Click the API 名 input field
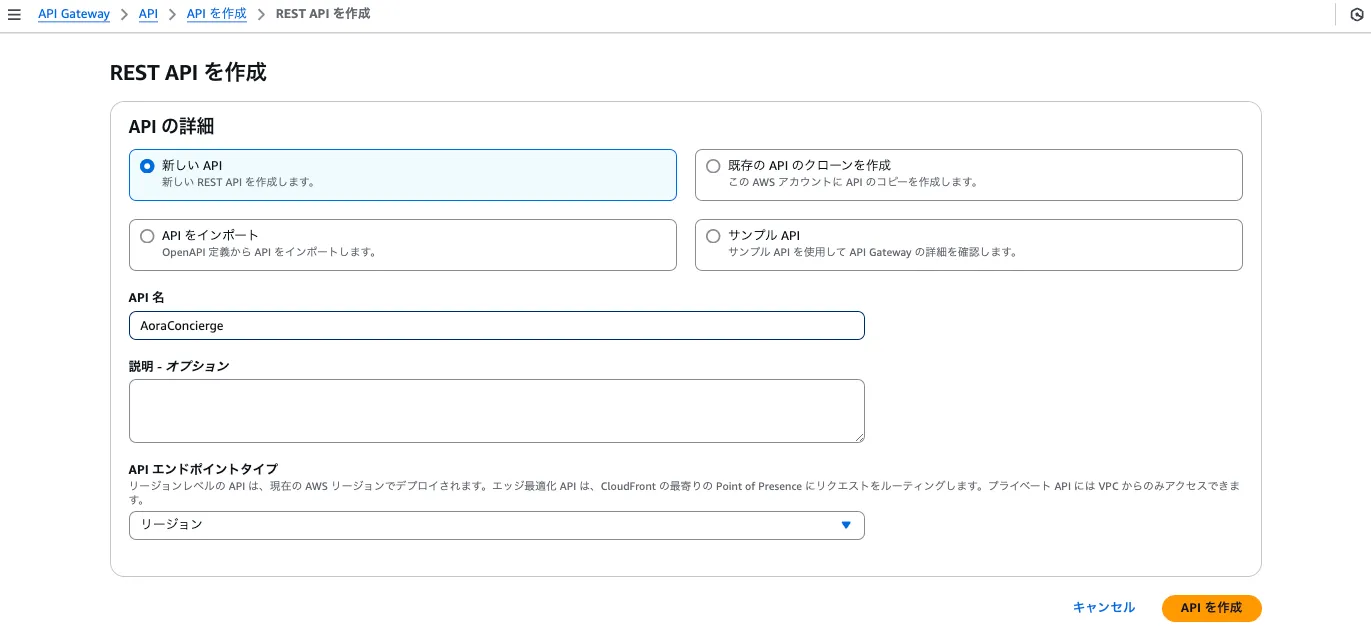 pyautogui.click(x=497, y=326)
